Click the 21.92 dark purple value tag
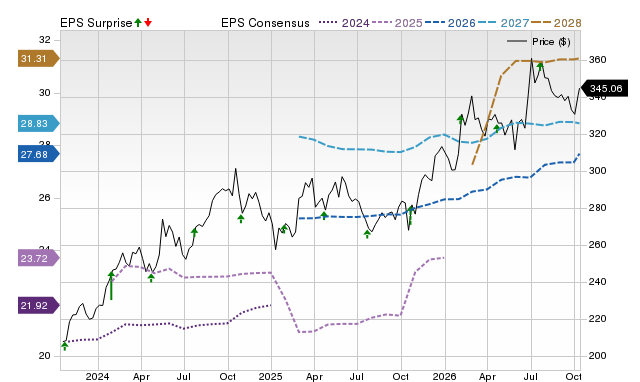The width and height of the screenshot is (640, 382). click(38, 305)
